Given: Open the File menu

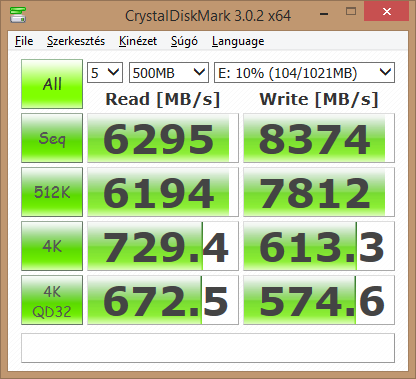Looking at the screenshot, I should pos(24,41).
